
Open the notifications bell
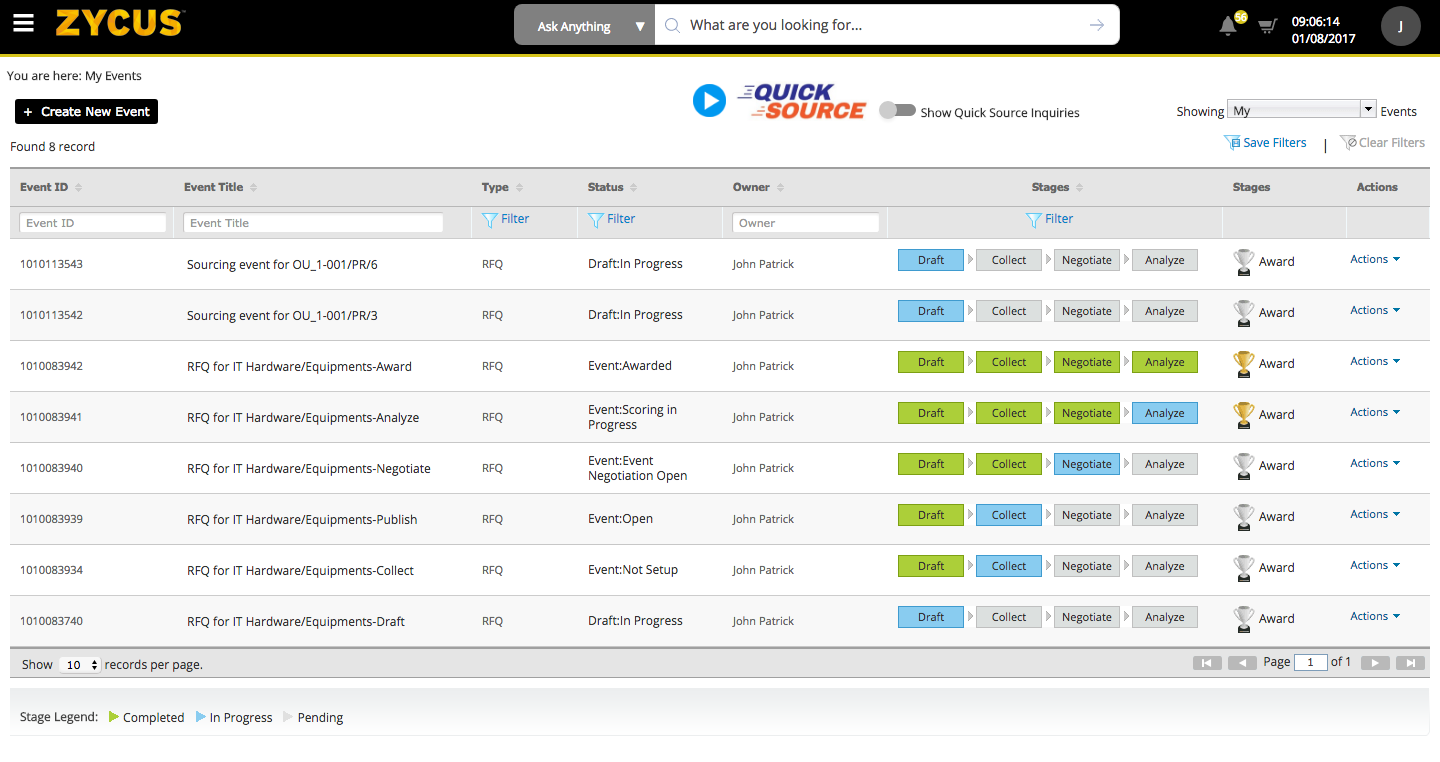pyautogui.click(x=1229, y=26)
